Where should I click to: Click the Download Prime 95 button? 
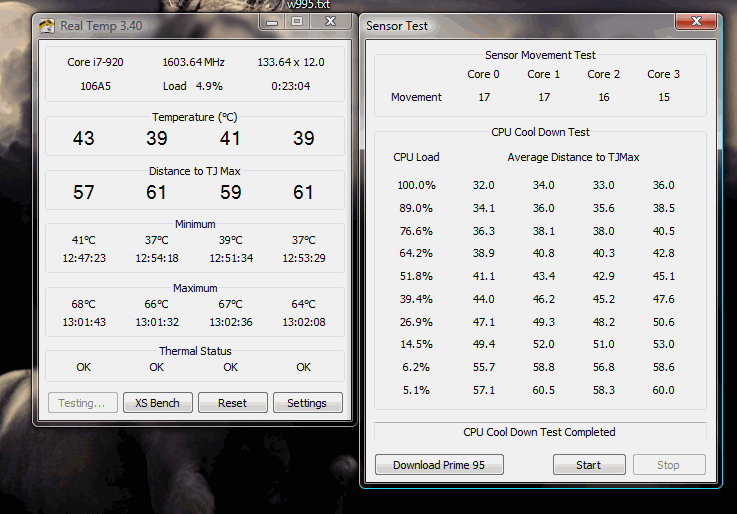coord(439,465)
